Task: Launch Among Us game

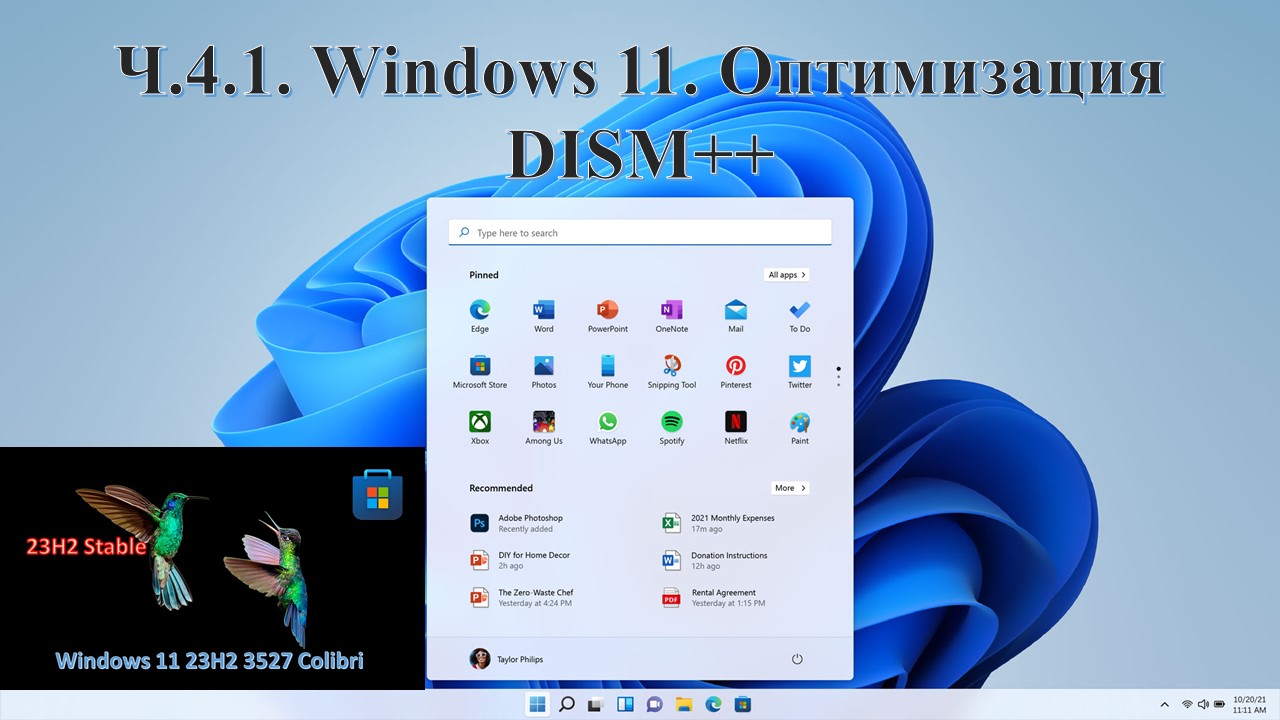Action: (544, 428)
